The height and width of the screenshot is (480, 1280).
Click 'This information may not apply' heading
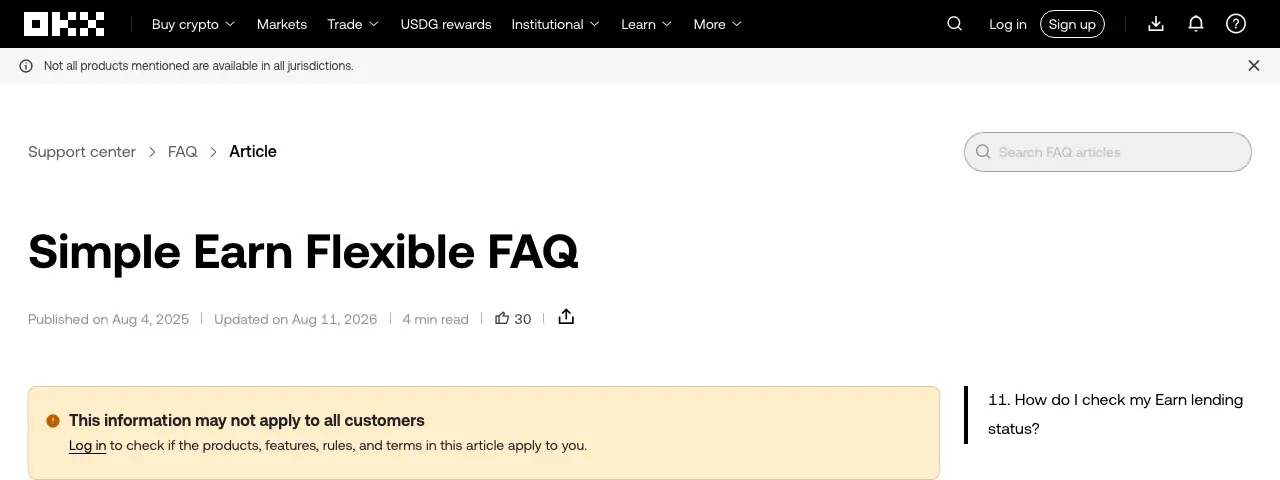(247, 421)
